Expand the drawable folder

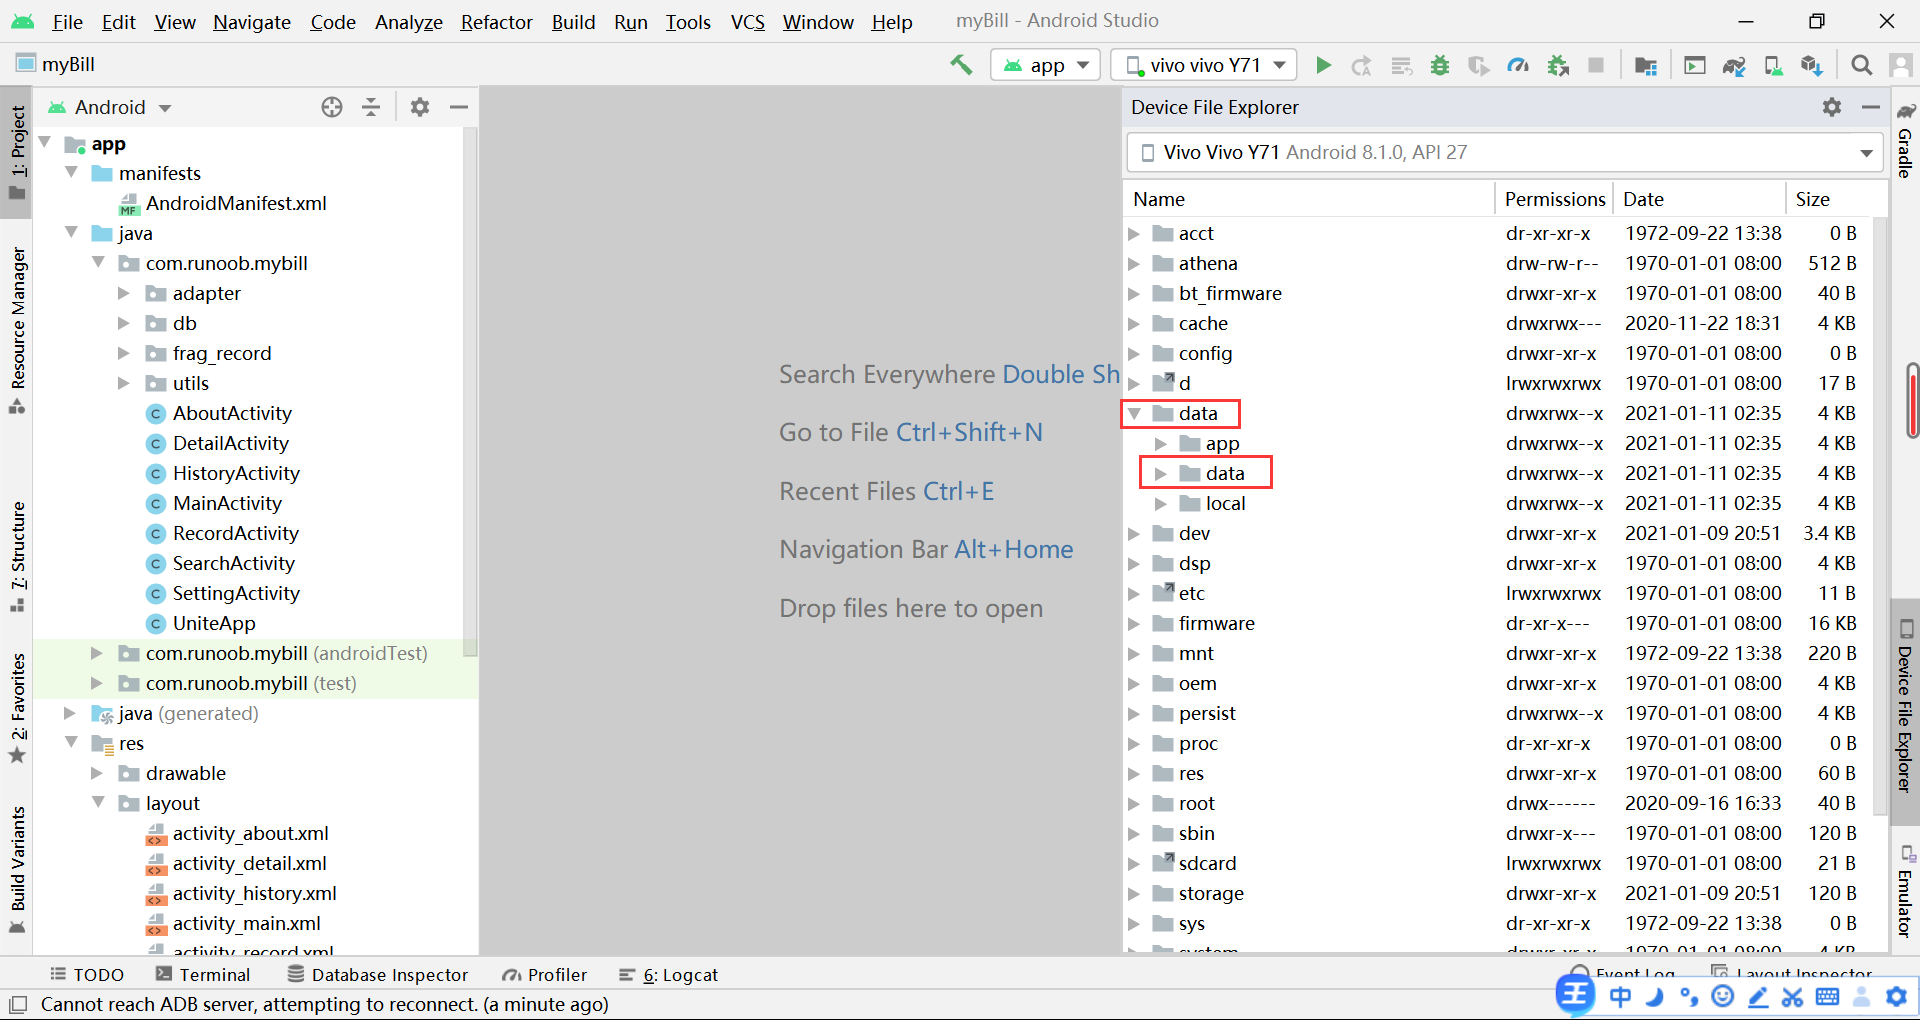point(97,773)
